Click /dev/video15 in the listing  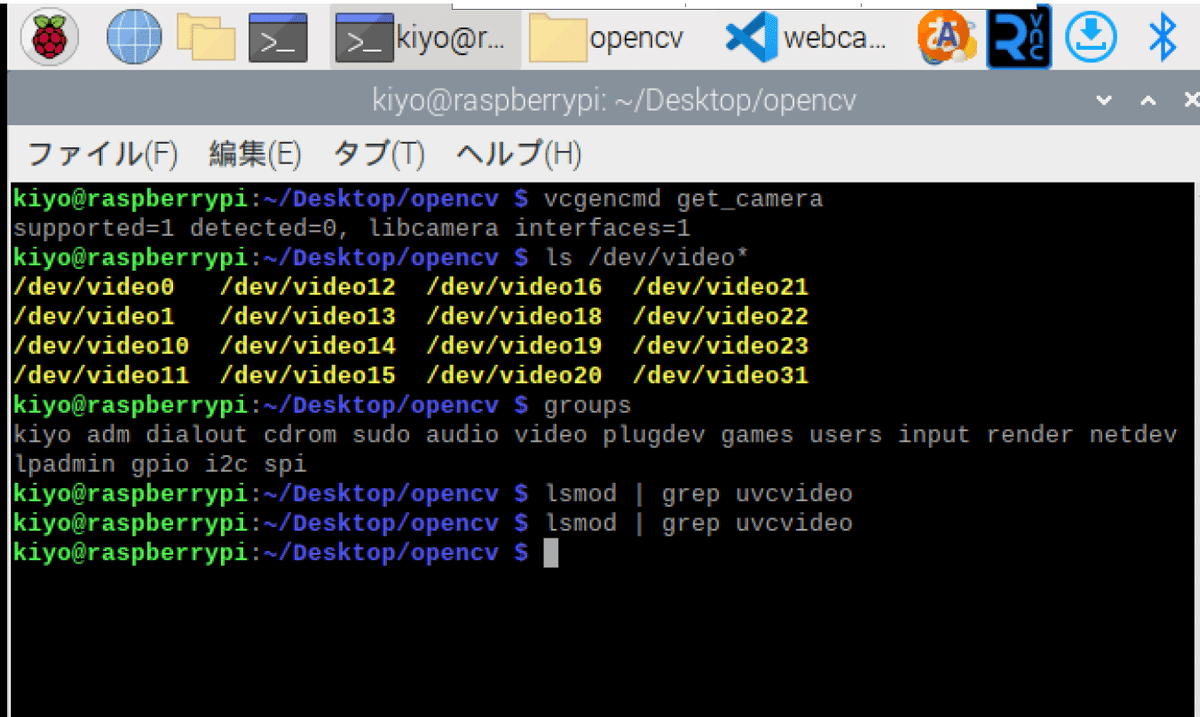[x=308, y=376]
